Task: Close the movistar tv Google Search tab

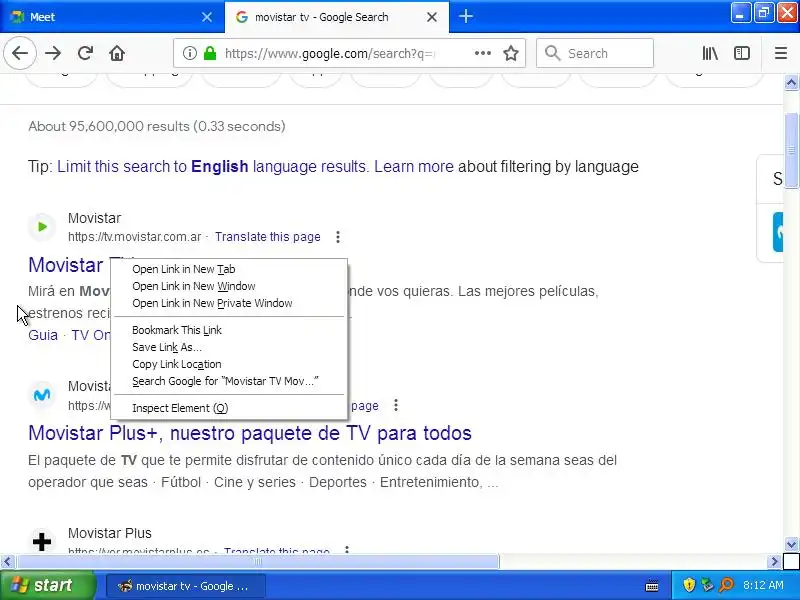Action: [432, 17]
